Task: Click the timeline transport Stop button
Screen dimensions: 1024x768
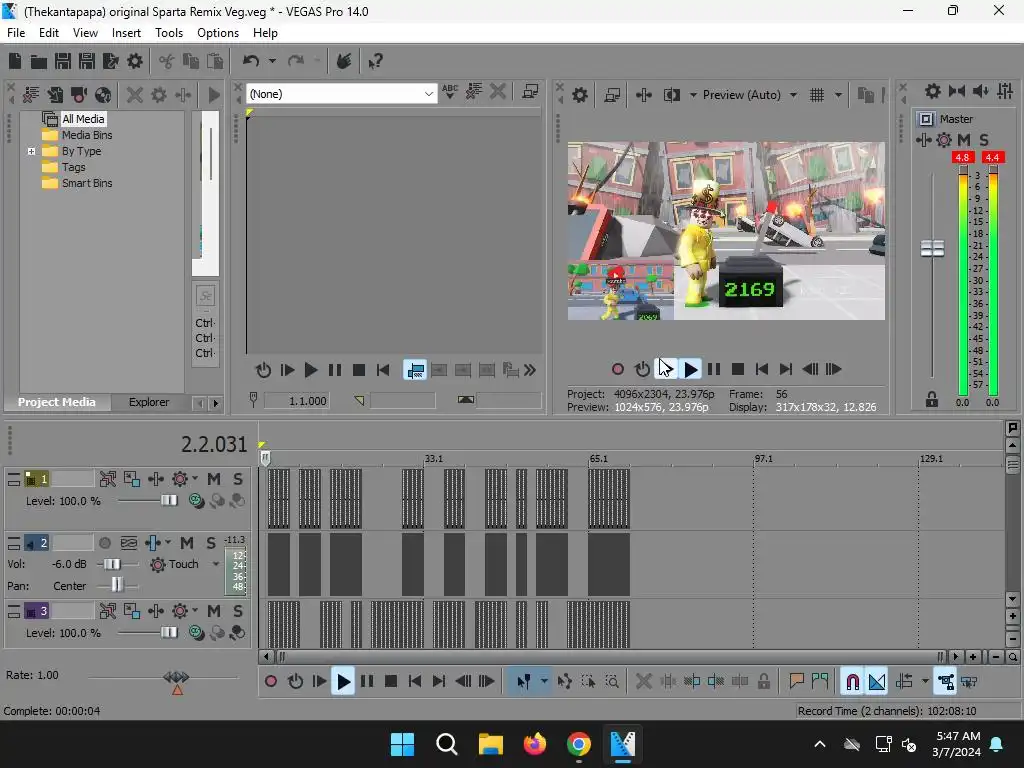Action: [x=391, y=682]
